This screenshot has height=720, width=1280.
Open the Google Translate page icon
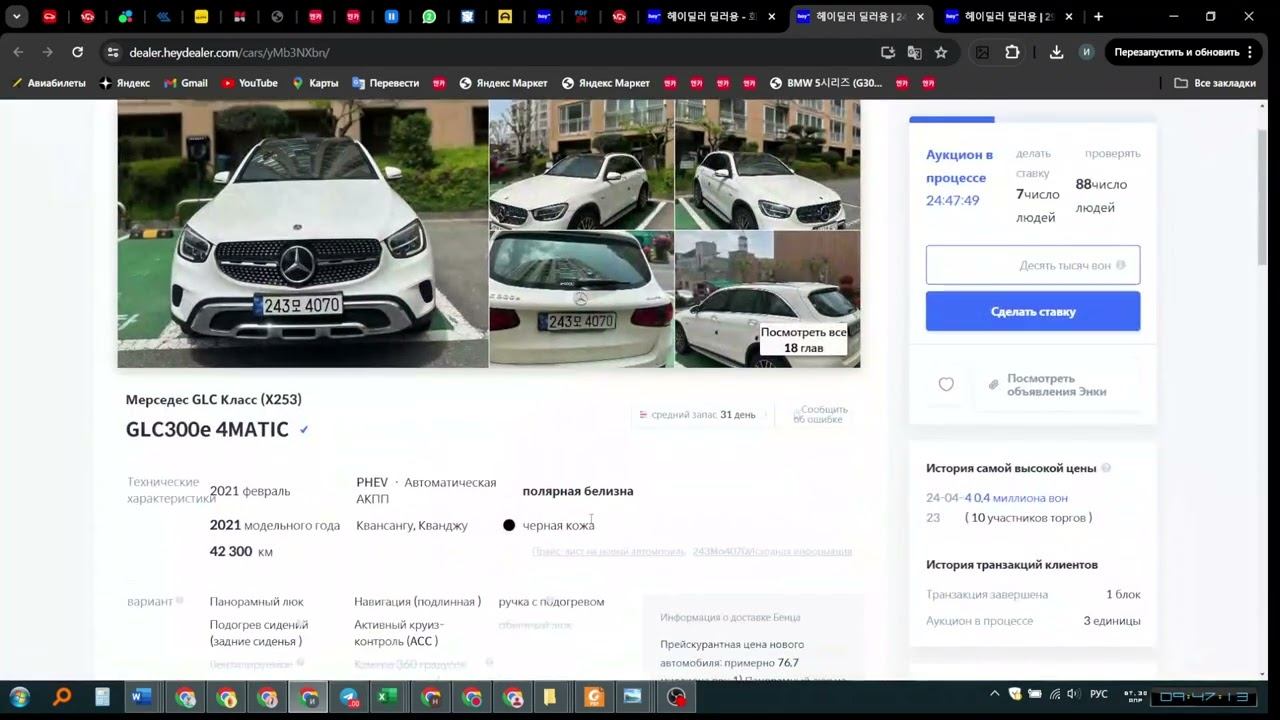(914, 52)
